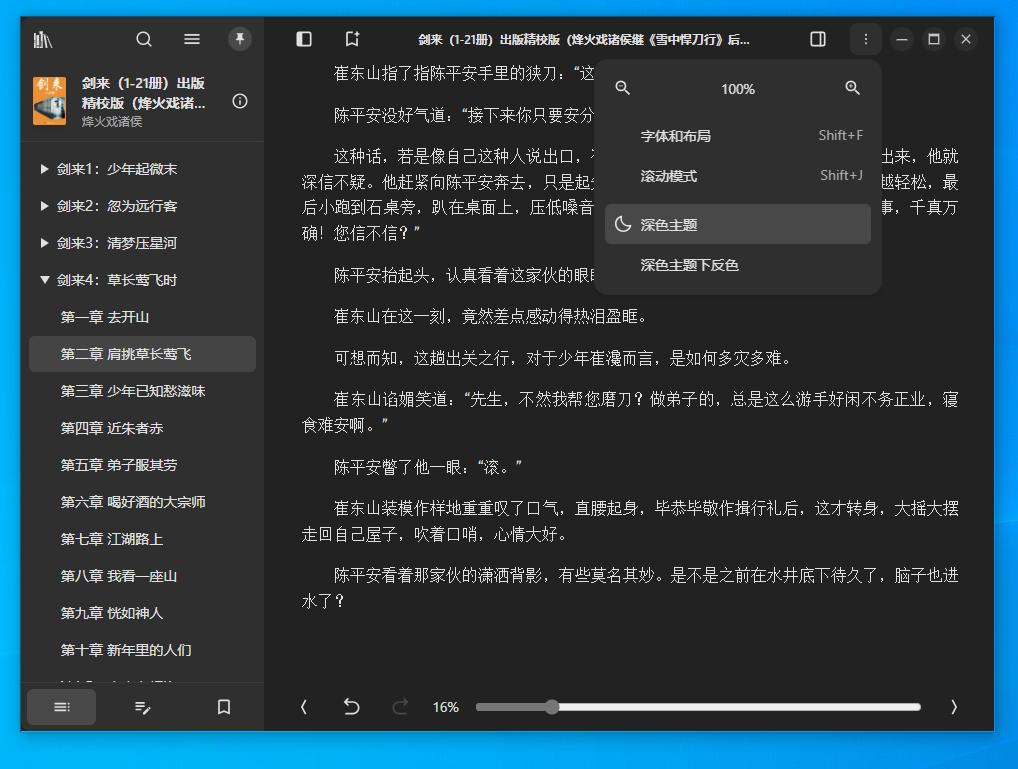Switch to table of contents tab
The height and width of the screenshot is (769, 1018).
click(62, 707)
